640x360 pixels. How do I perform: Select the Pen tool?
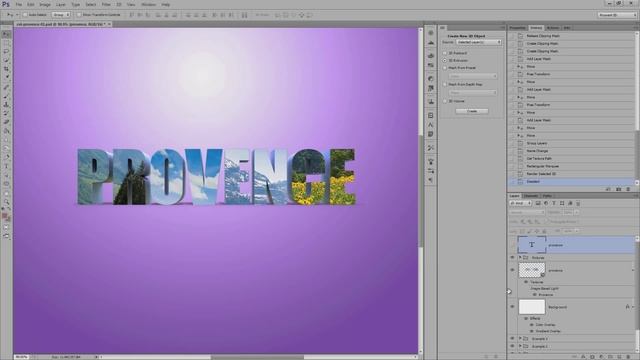pyautogui.click(x=6, y=157)
